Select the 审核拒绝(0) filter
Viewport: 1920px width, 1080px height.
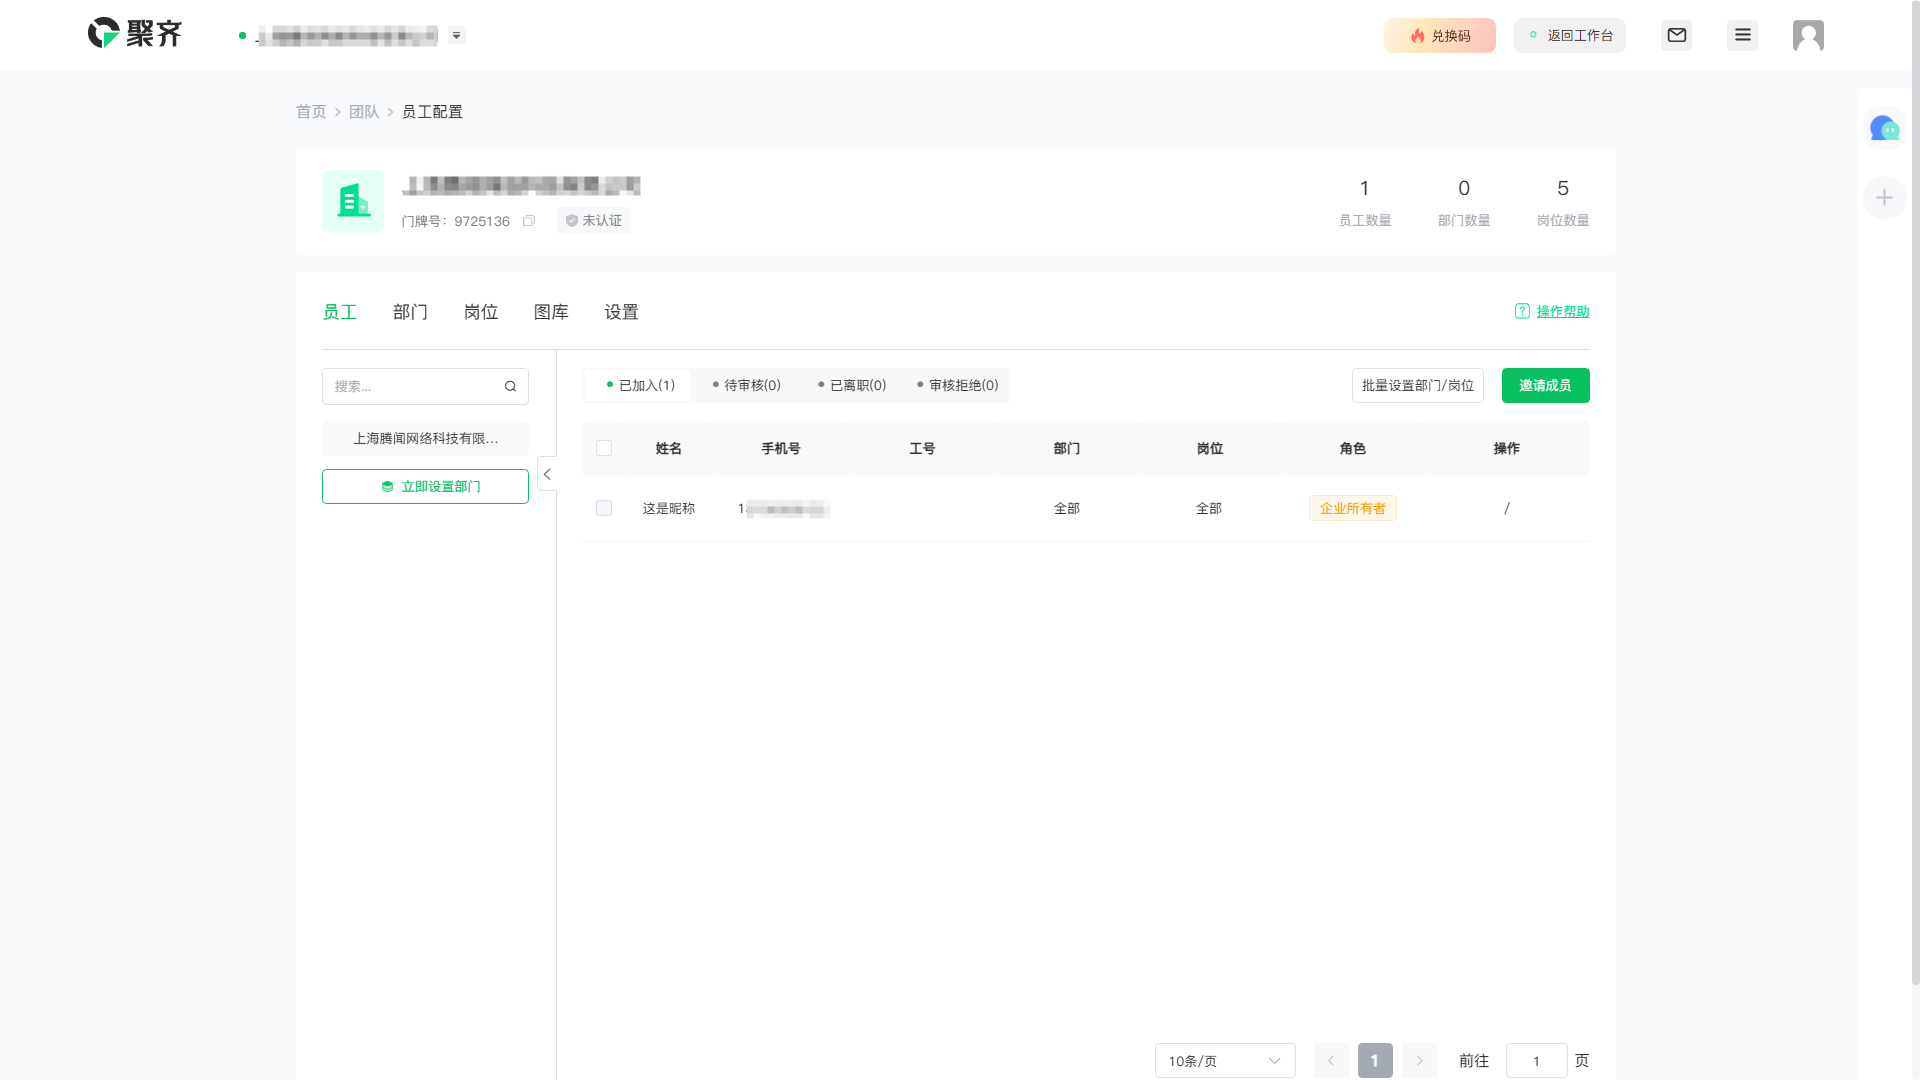[957, 386]
